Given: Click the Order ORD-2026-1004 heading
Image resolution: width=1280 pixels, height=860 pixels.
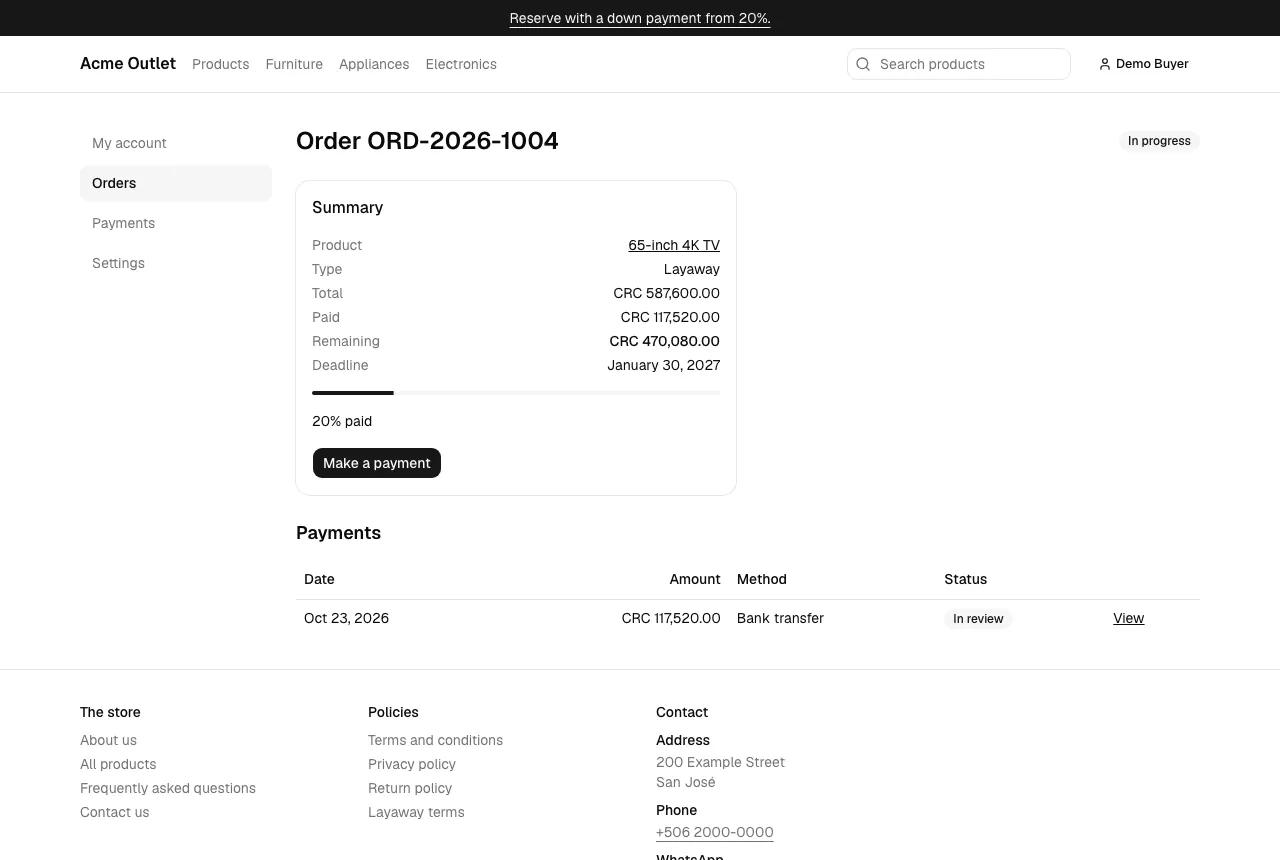Looking at the screenshot, I should (427, 141).
